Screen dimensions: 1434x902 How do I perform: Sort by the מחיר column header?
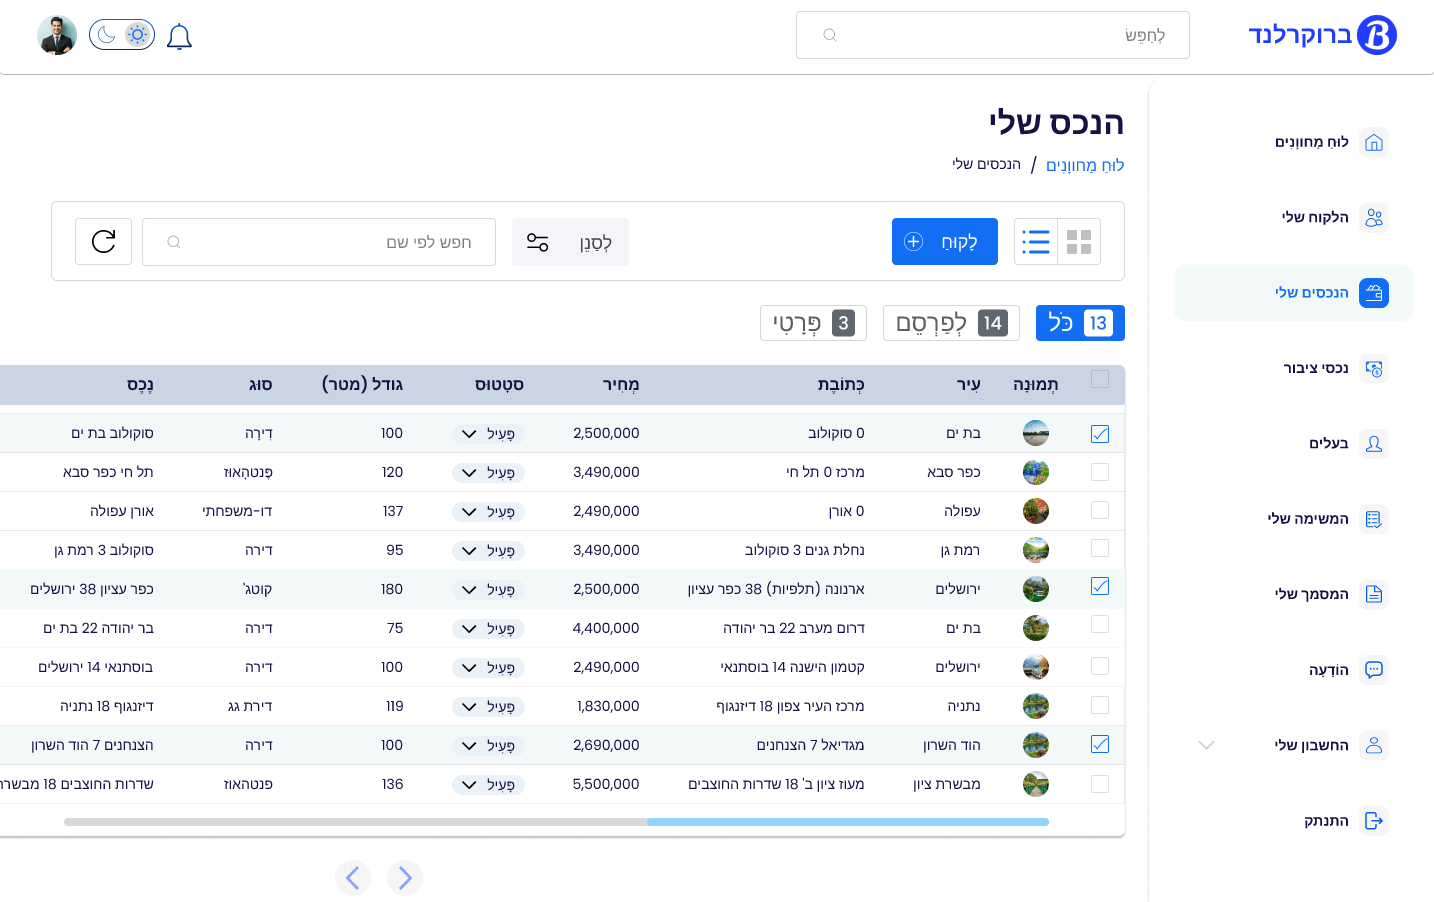pyautogui.click(x=621, y=385)
